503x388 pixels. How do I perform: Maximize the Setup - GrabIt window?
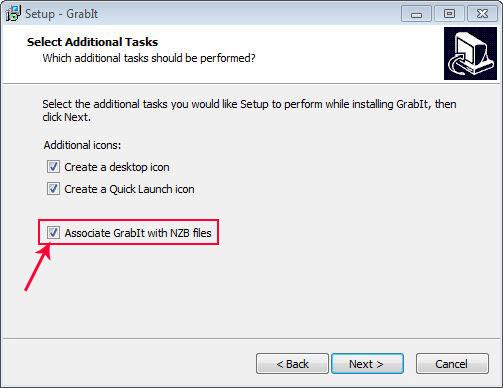click(x=449, y=14)
